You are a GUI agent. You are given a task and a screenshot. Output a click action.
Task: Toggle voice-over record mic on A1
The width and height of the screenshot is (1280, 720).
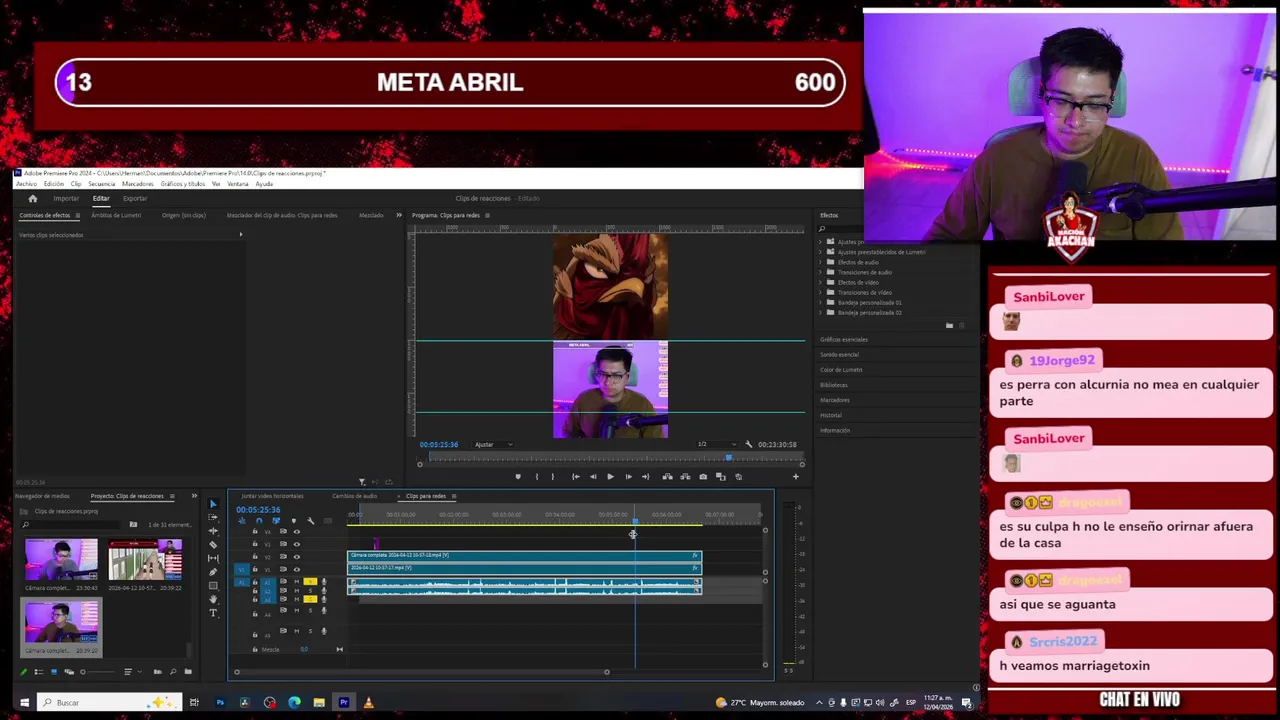[x=323, y=581]
